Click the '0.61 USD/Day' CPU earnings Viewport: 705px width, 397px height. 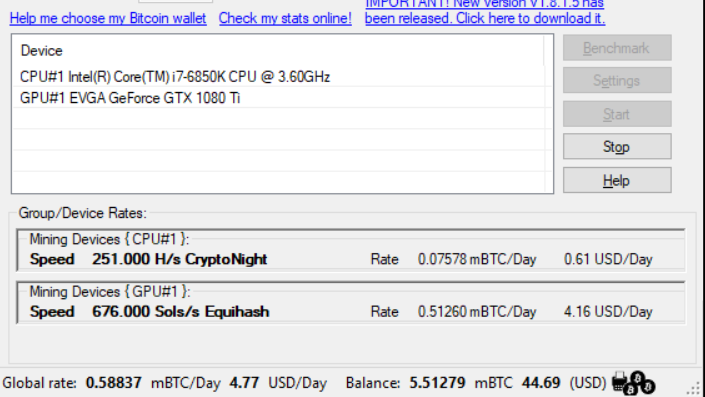[x=608, y=259]
